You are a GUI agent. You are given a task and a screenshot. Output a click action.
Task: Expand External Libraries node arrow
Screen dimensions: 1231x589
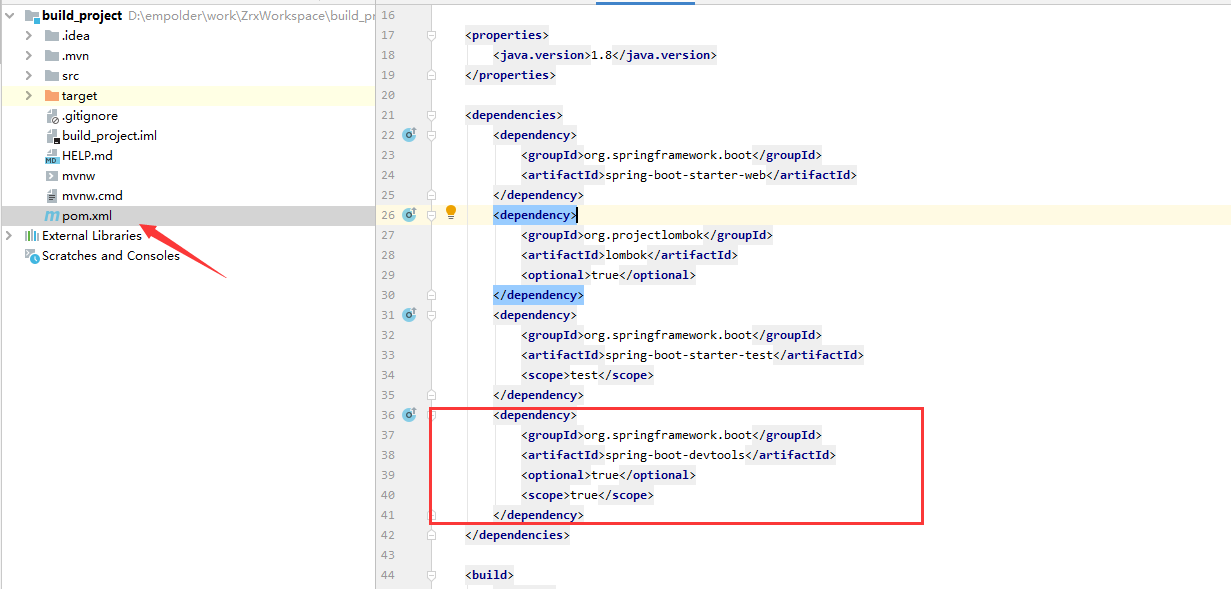click(10, 236)
